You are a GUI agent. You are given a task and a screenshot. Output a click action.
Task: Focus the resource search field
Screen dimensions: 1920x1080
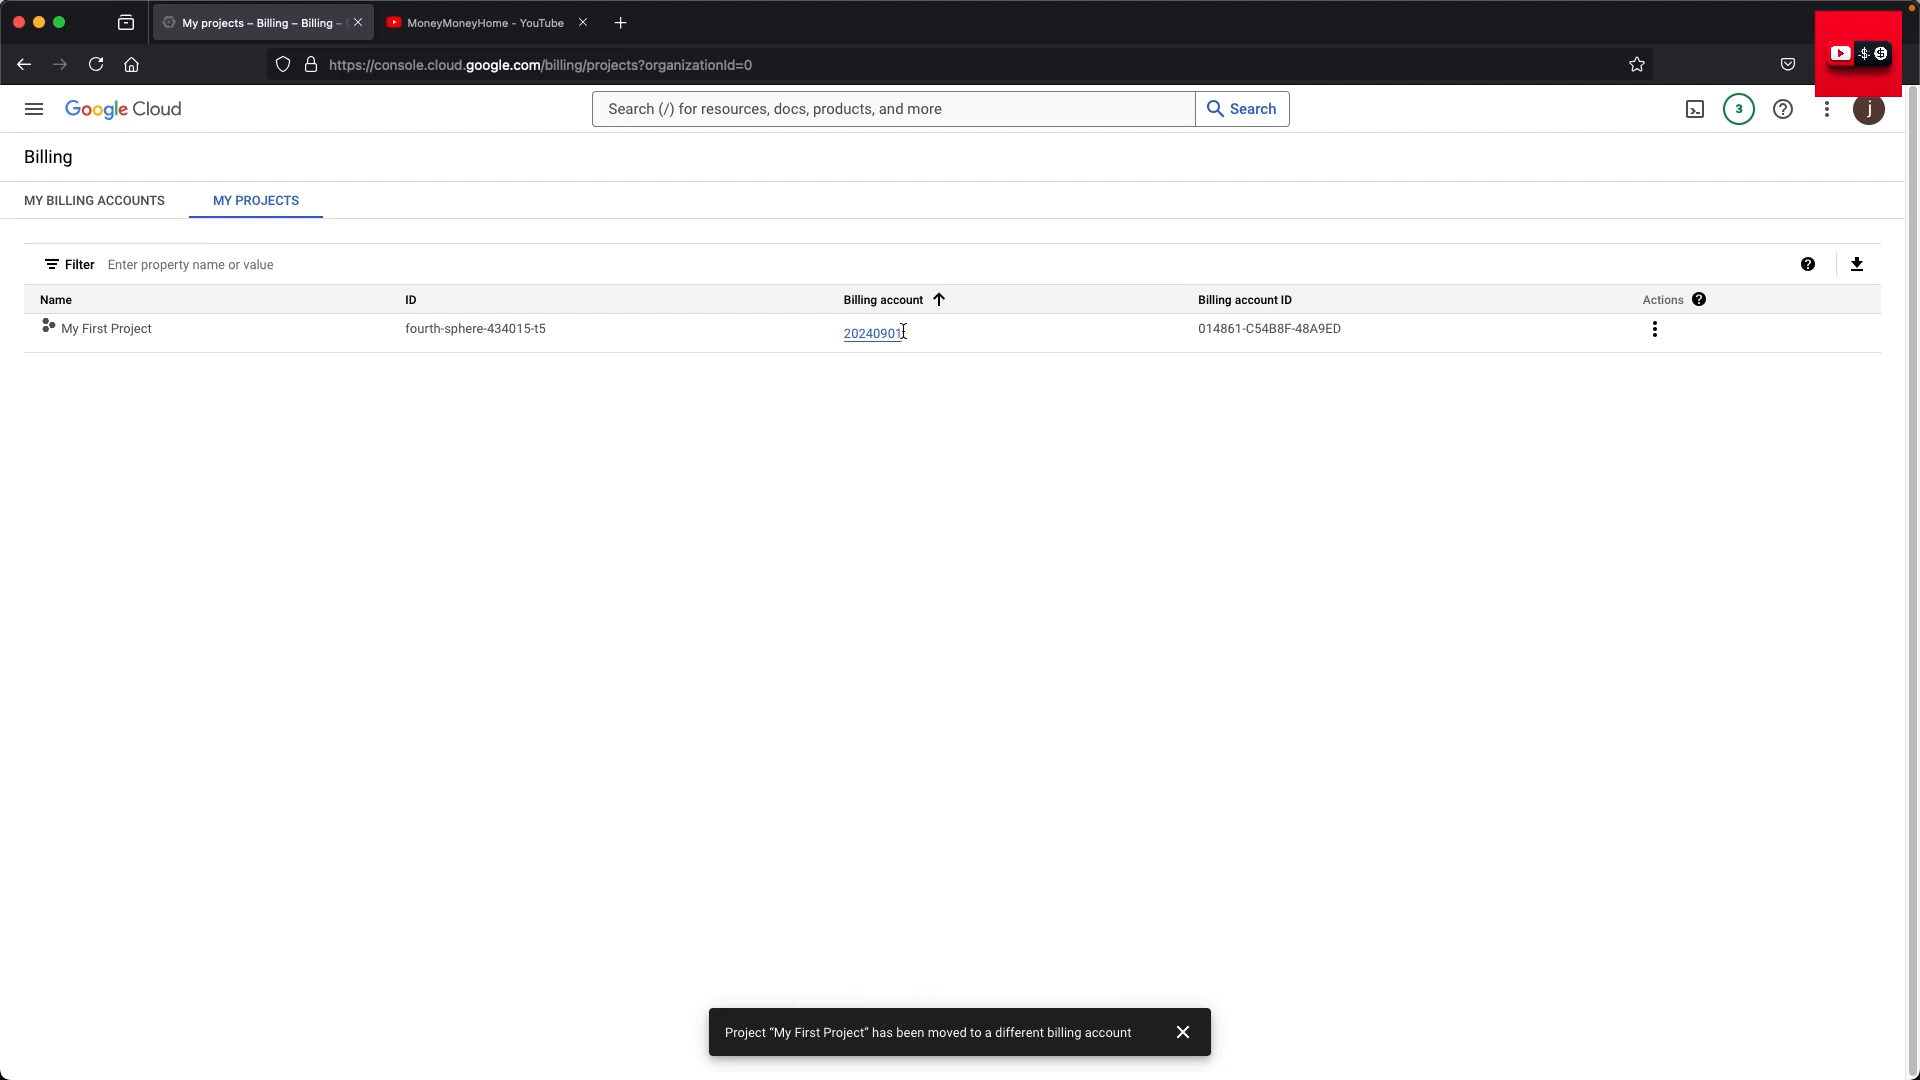[893, 109]
